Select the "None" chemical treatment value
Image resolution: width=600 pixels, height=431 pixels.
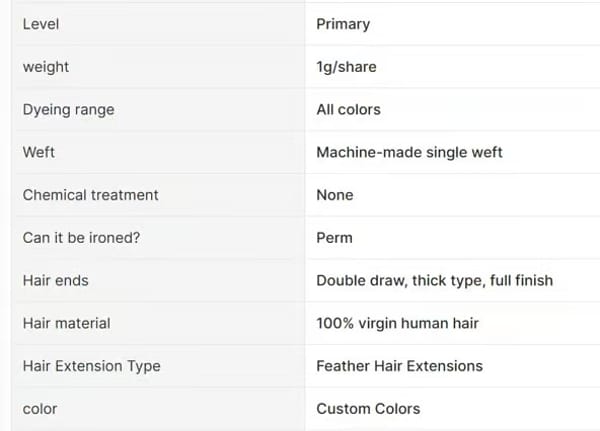click(x=335, y=195)
